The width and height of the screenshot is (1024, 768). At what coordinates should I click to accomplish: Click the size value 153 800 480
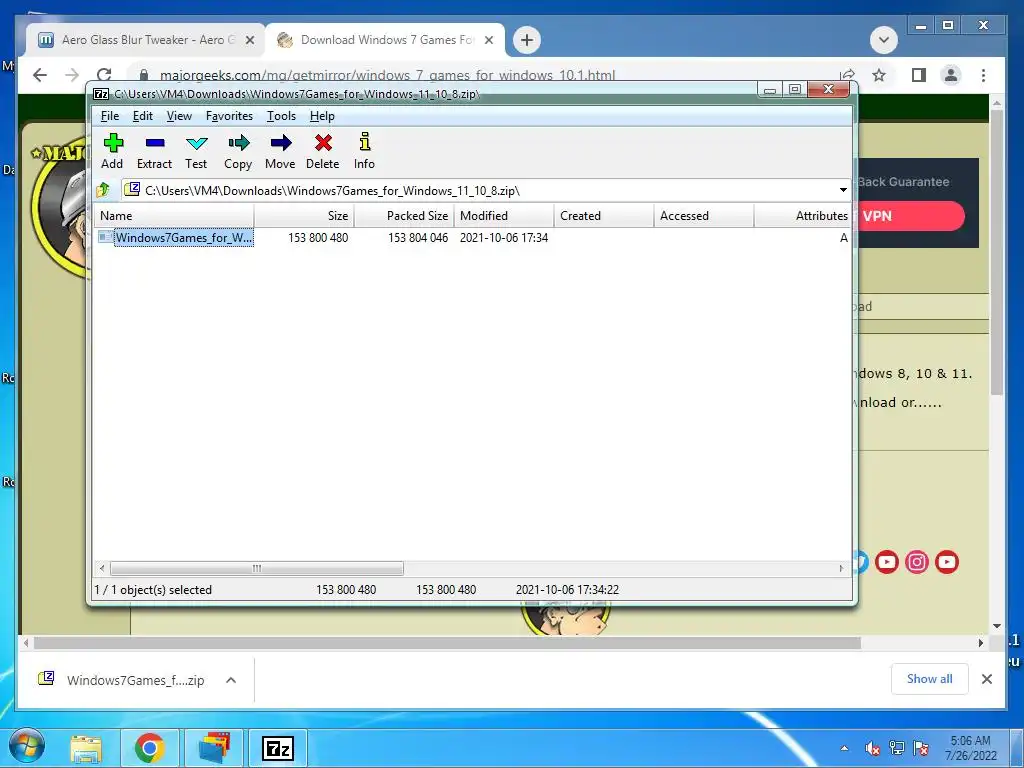pyautogui.click(x=318, y=238)
